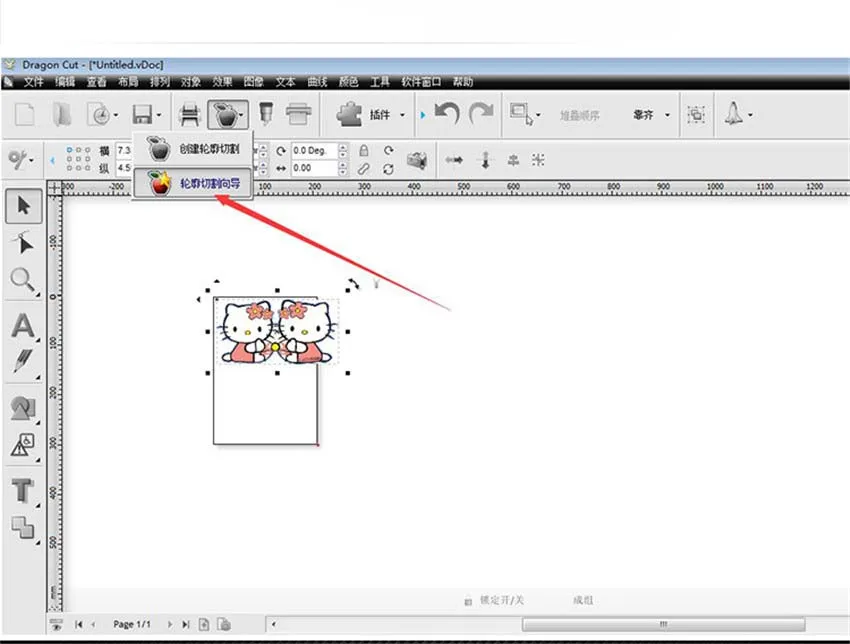Select the overlapping squares weld tool
The image size is (850, 644).
(x=23, y=527)
